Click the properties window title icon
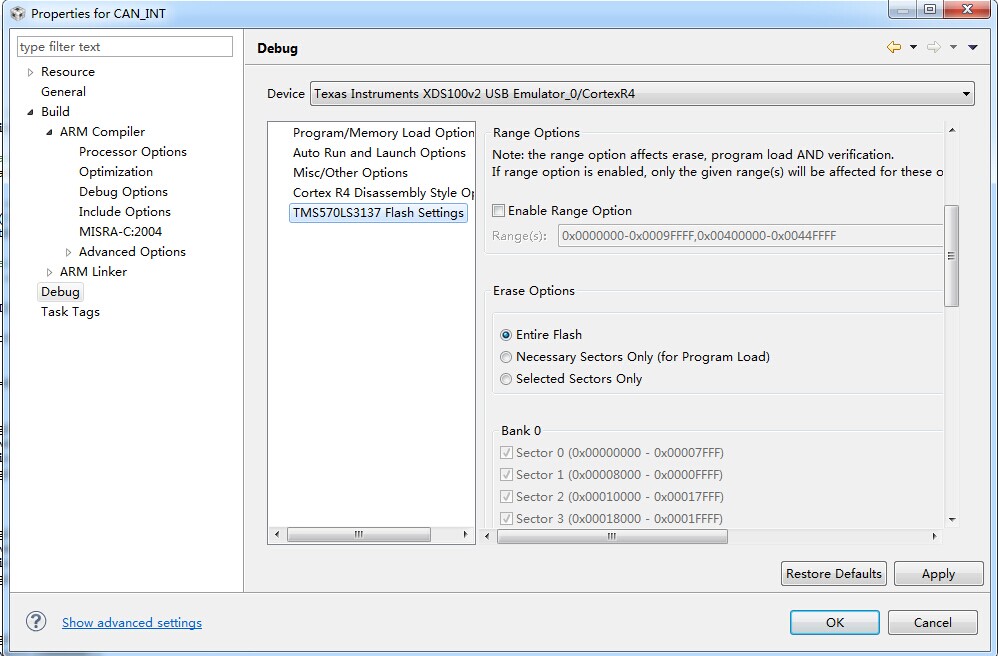 click(17, 13)
